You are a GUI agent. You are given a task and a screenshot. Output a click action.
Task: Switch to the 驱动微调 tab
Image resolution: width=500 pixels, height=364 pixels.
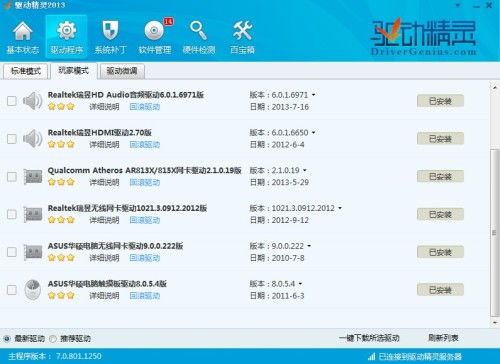pyautogui.click(x=122, y=71)
